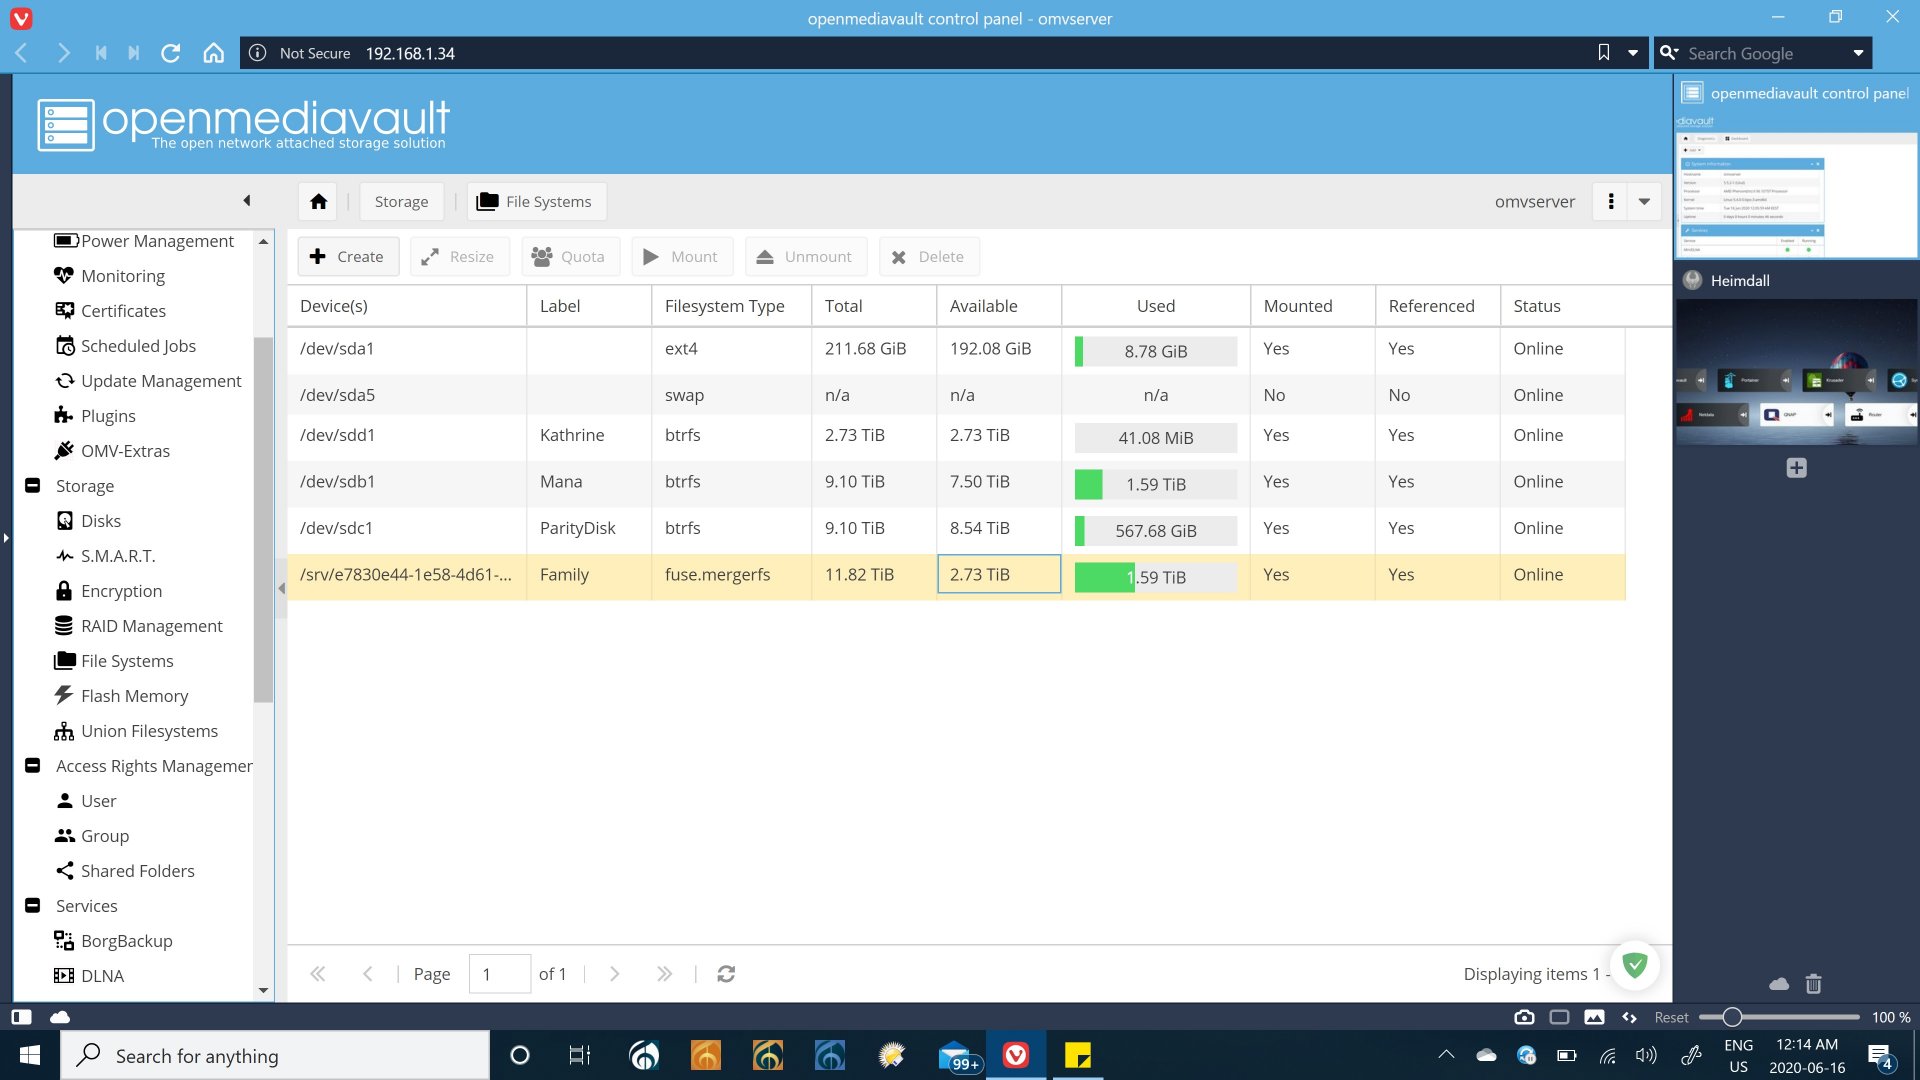Open BorgBackup service
The width and height of the screenshot is (1920, 1080).
coord(113,941)
